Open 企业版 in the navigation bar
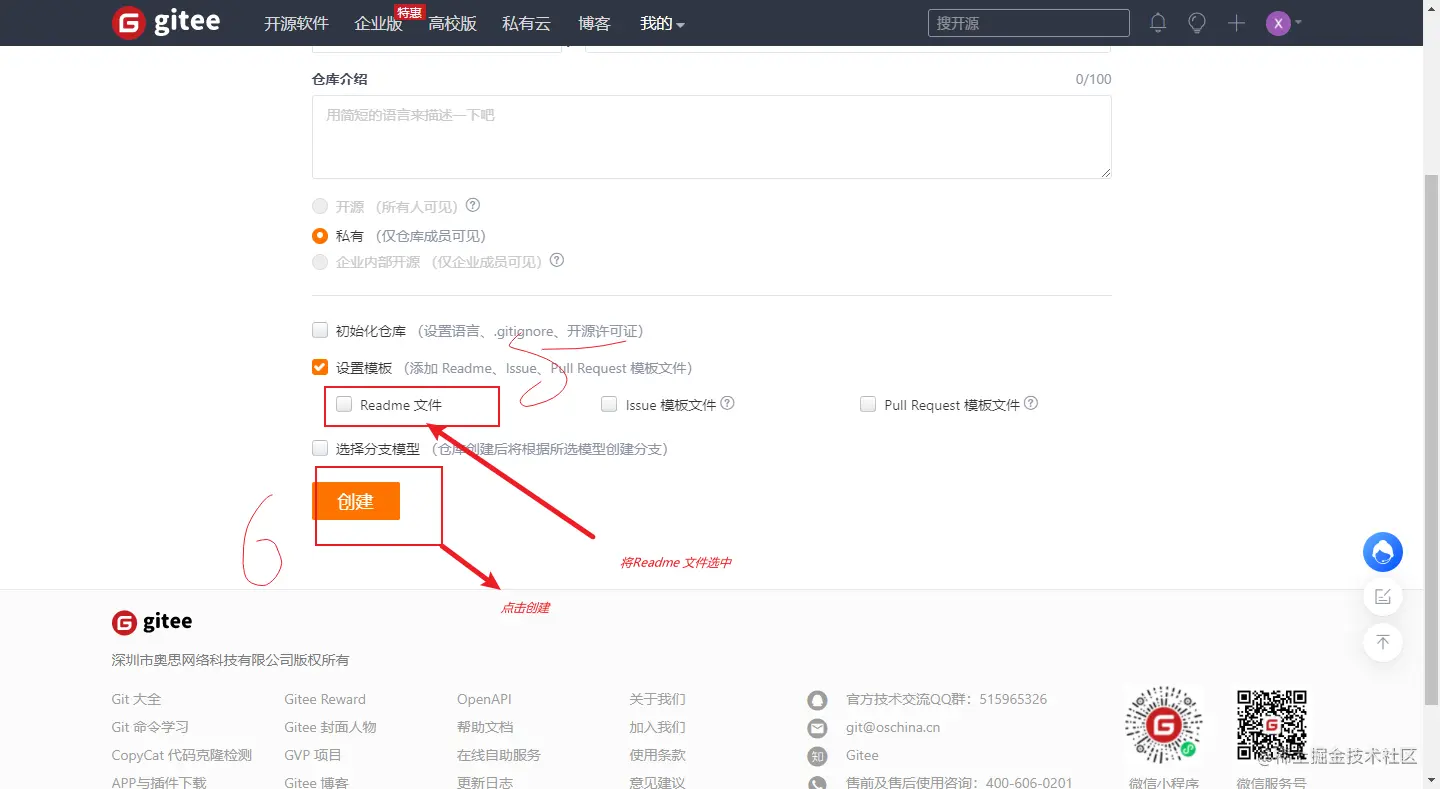Screen dimensions: 1440x789 [x=378, y=23]
